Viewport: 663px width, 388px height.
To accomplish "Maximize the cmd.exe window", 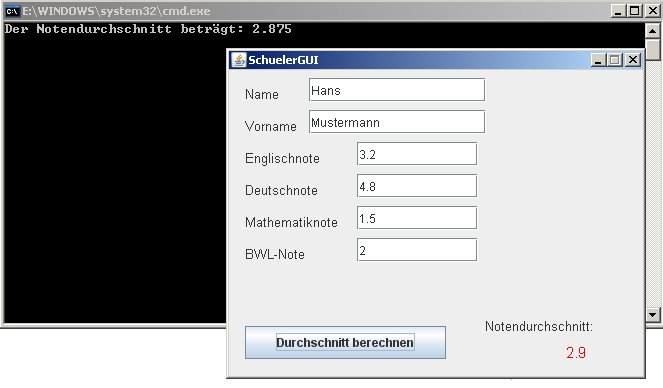I will [x=635, y=11].
